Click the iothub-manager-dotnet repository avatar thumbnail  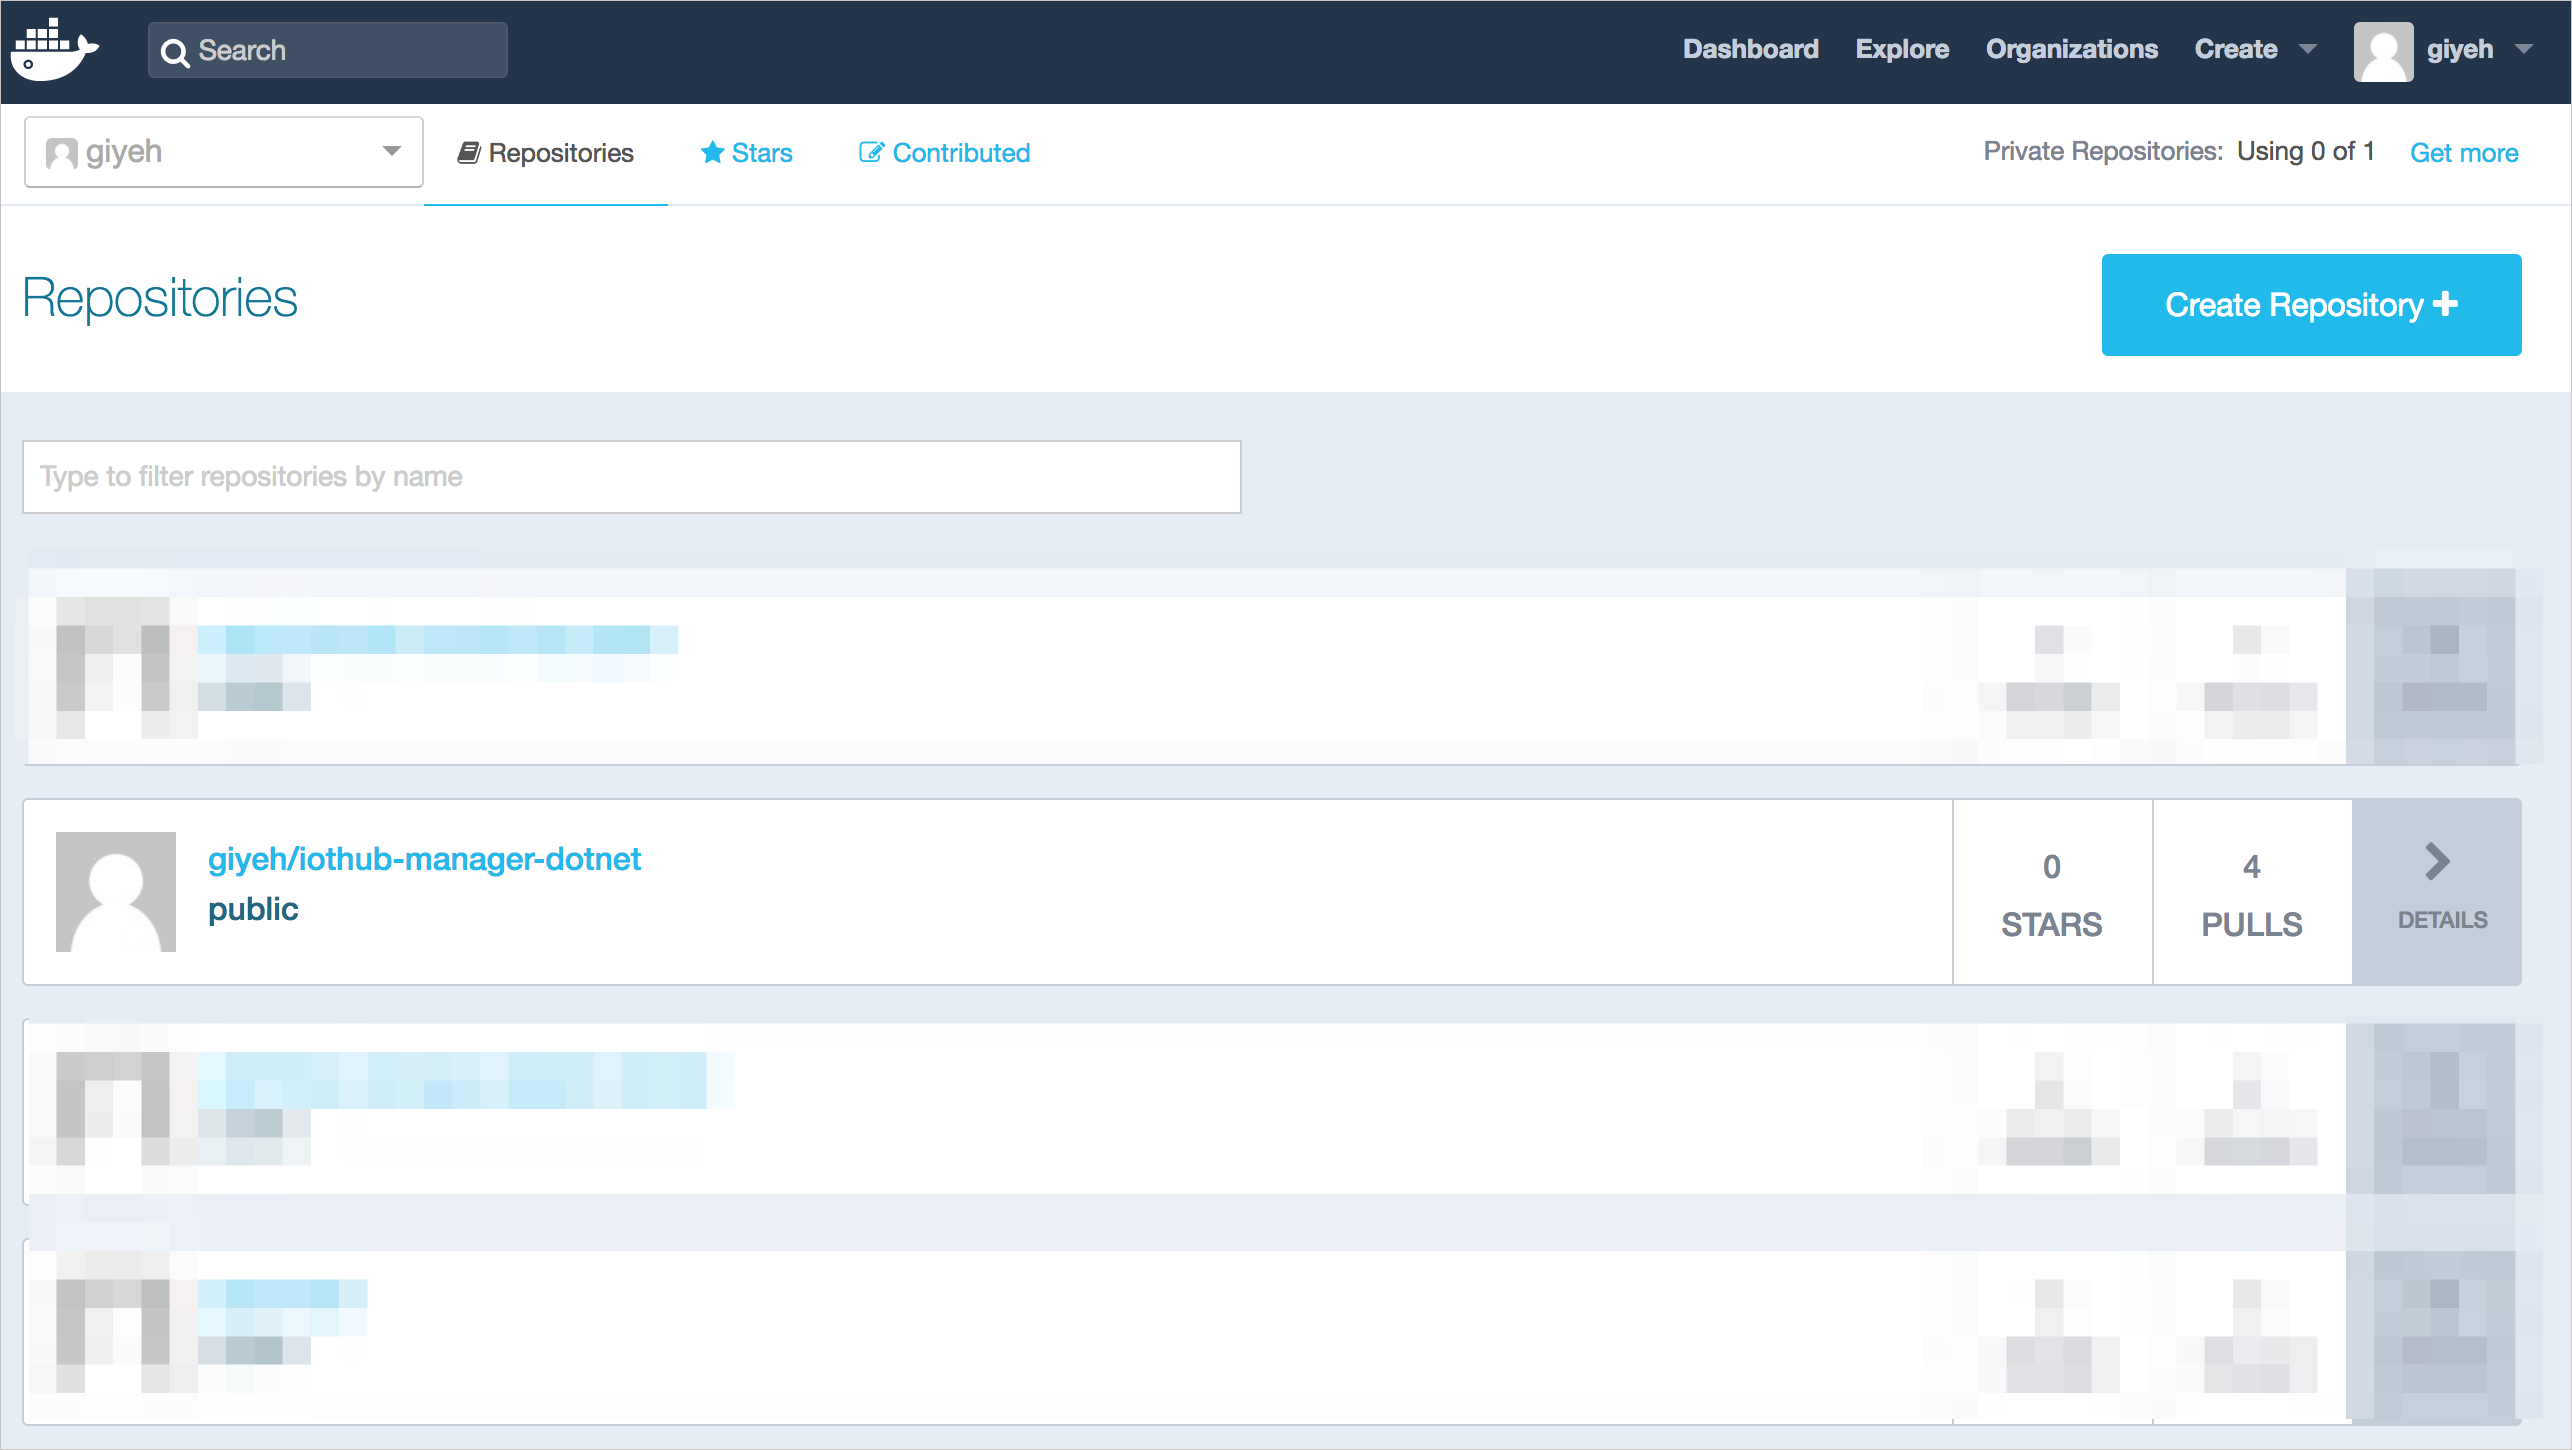coord(116,892)
